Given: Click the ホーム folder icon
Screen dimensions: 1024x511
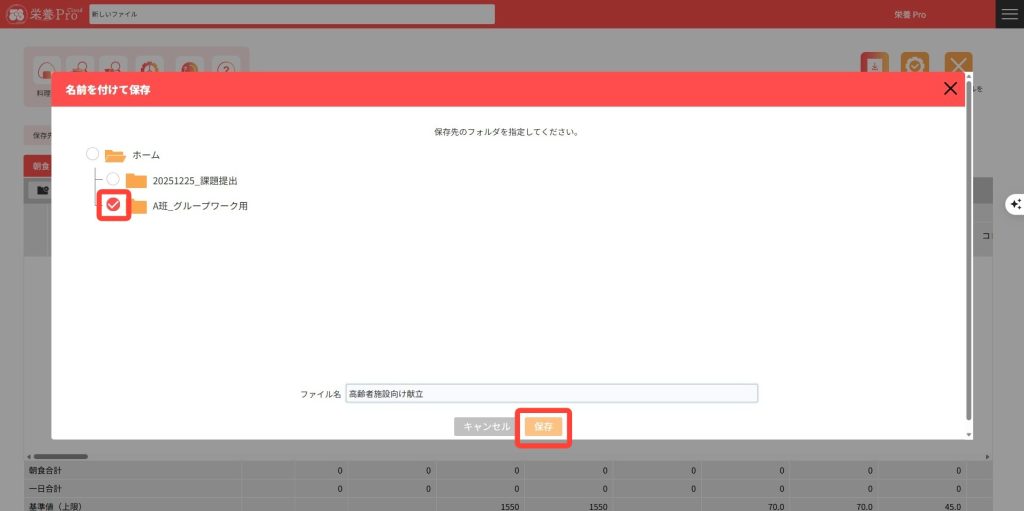Looking at the screenshot, I should (x=115, y=155).
